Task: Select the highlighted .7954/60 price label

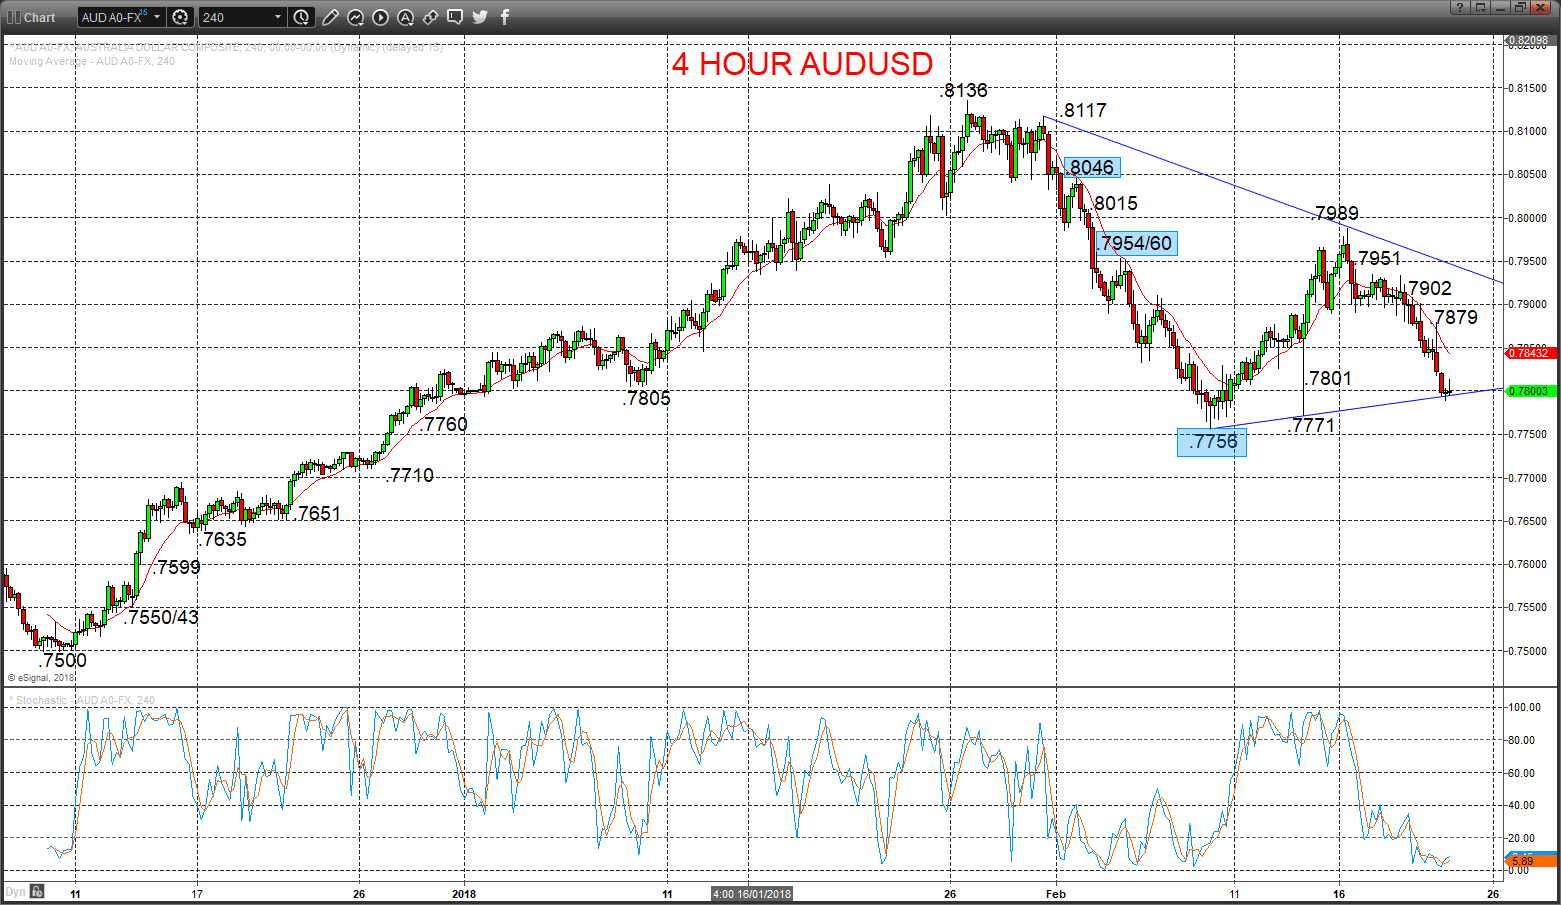Action: (1135, 243)
